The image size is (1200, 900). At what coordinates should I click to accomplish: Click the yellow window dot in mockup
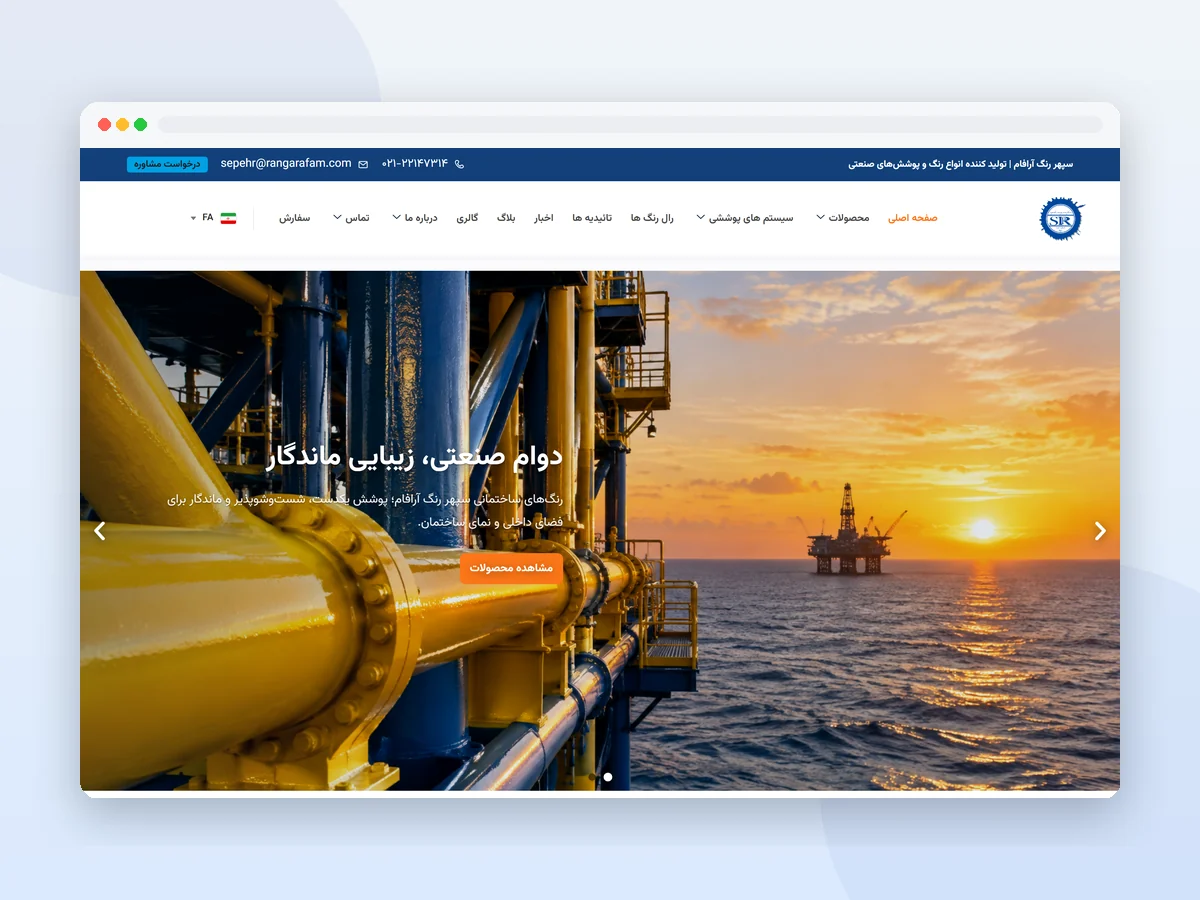click(x=122, y=125)
